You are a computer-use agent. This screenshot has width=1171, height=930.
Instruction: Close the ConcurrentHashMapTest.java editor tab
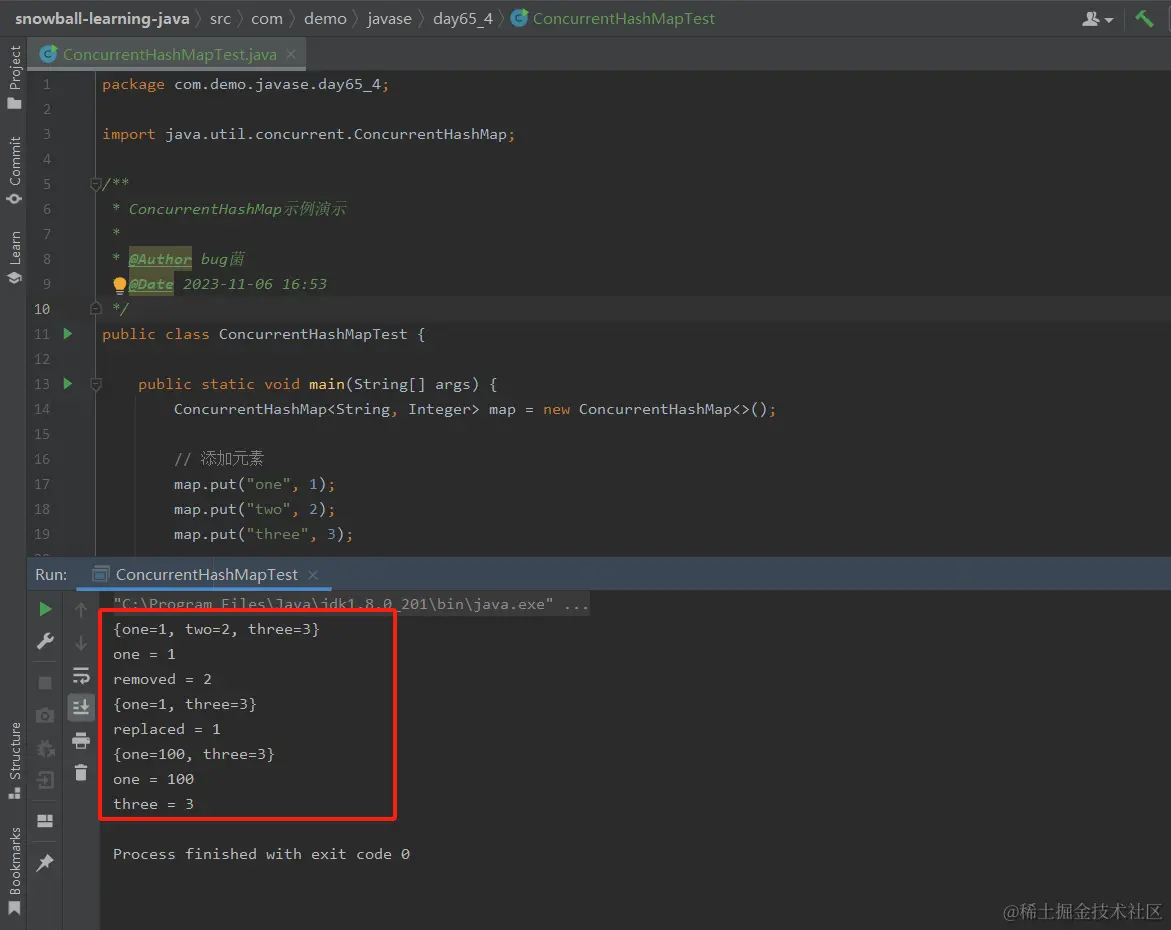[x=291, y=55]
